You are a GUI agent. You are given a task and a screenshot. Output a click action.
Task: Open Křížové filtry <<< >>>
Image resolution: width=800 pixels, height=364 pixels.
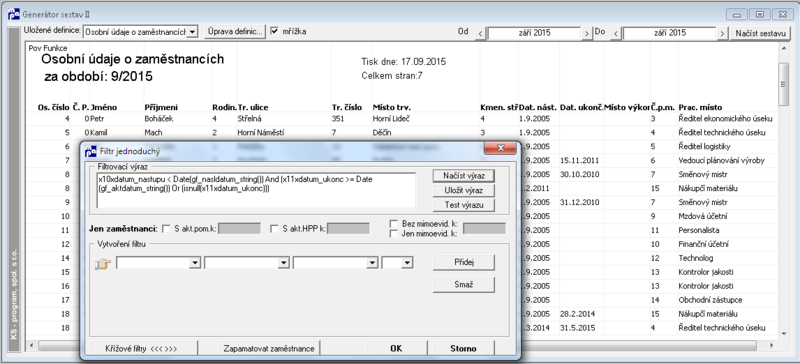pos(143,349)
